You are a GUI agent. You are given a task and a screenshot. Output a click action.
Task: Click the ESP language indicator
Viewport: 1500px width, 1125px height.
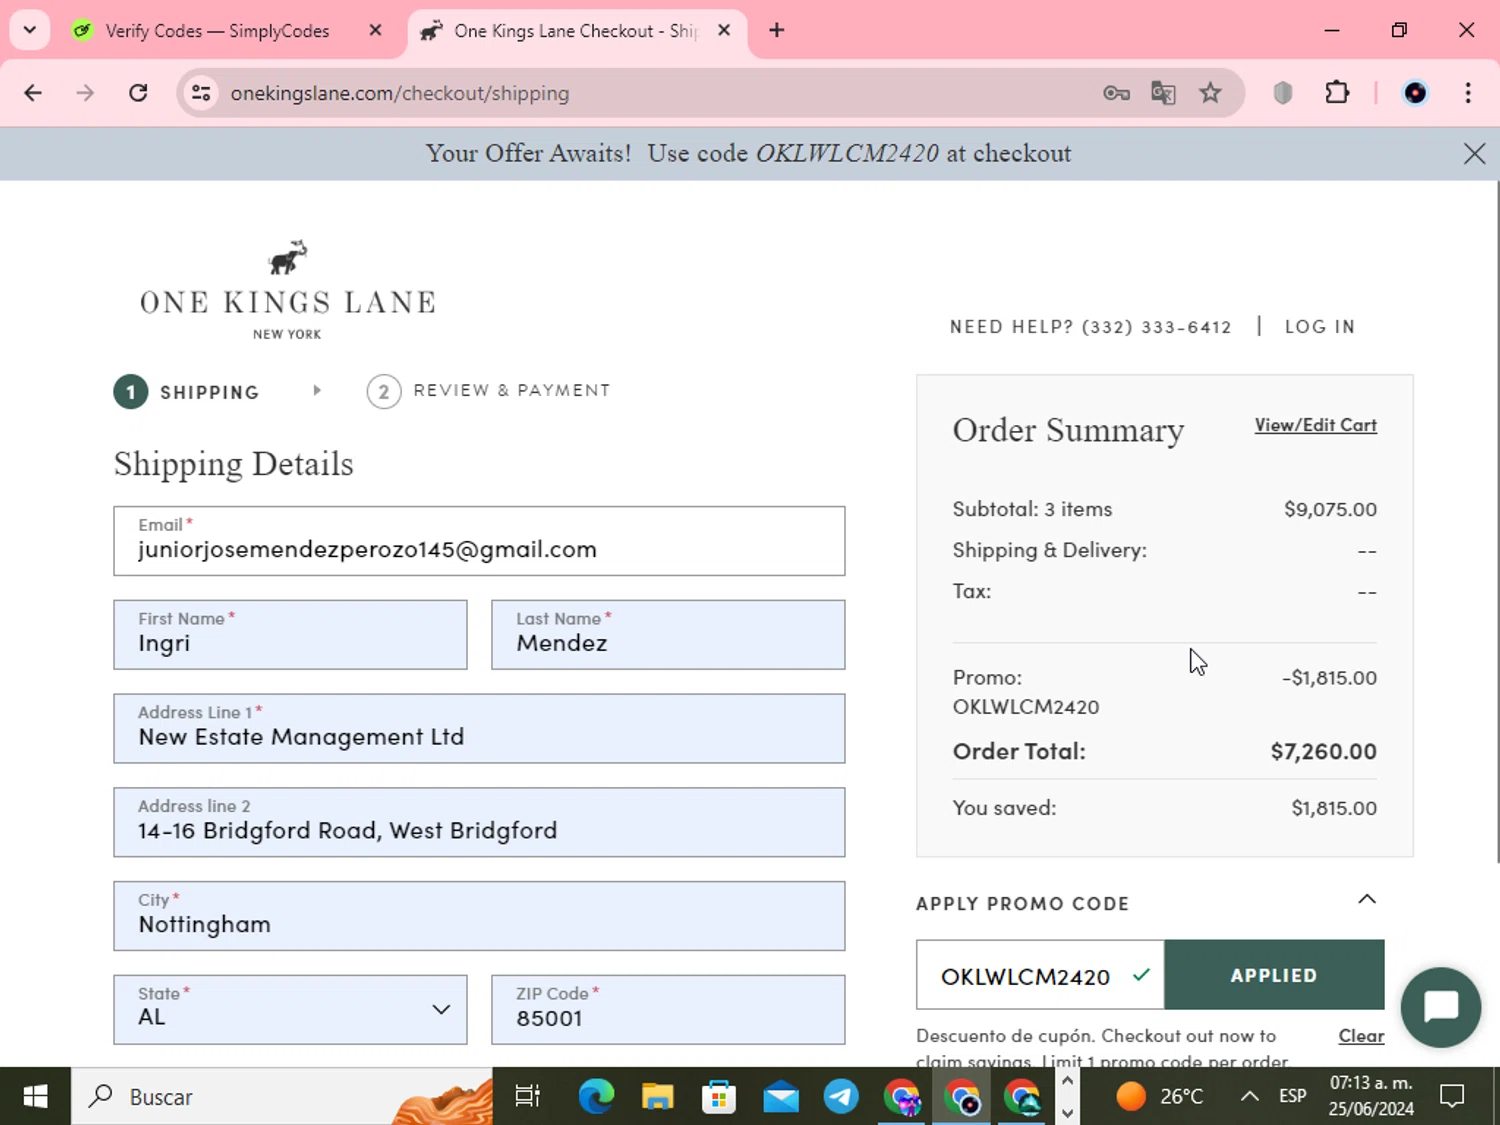coord(1293,1096)
